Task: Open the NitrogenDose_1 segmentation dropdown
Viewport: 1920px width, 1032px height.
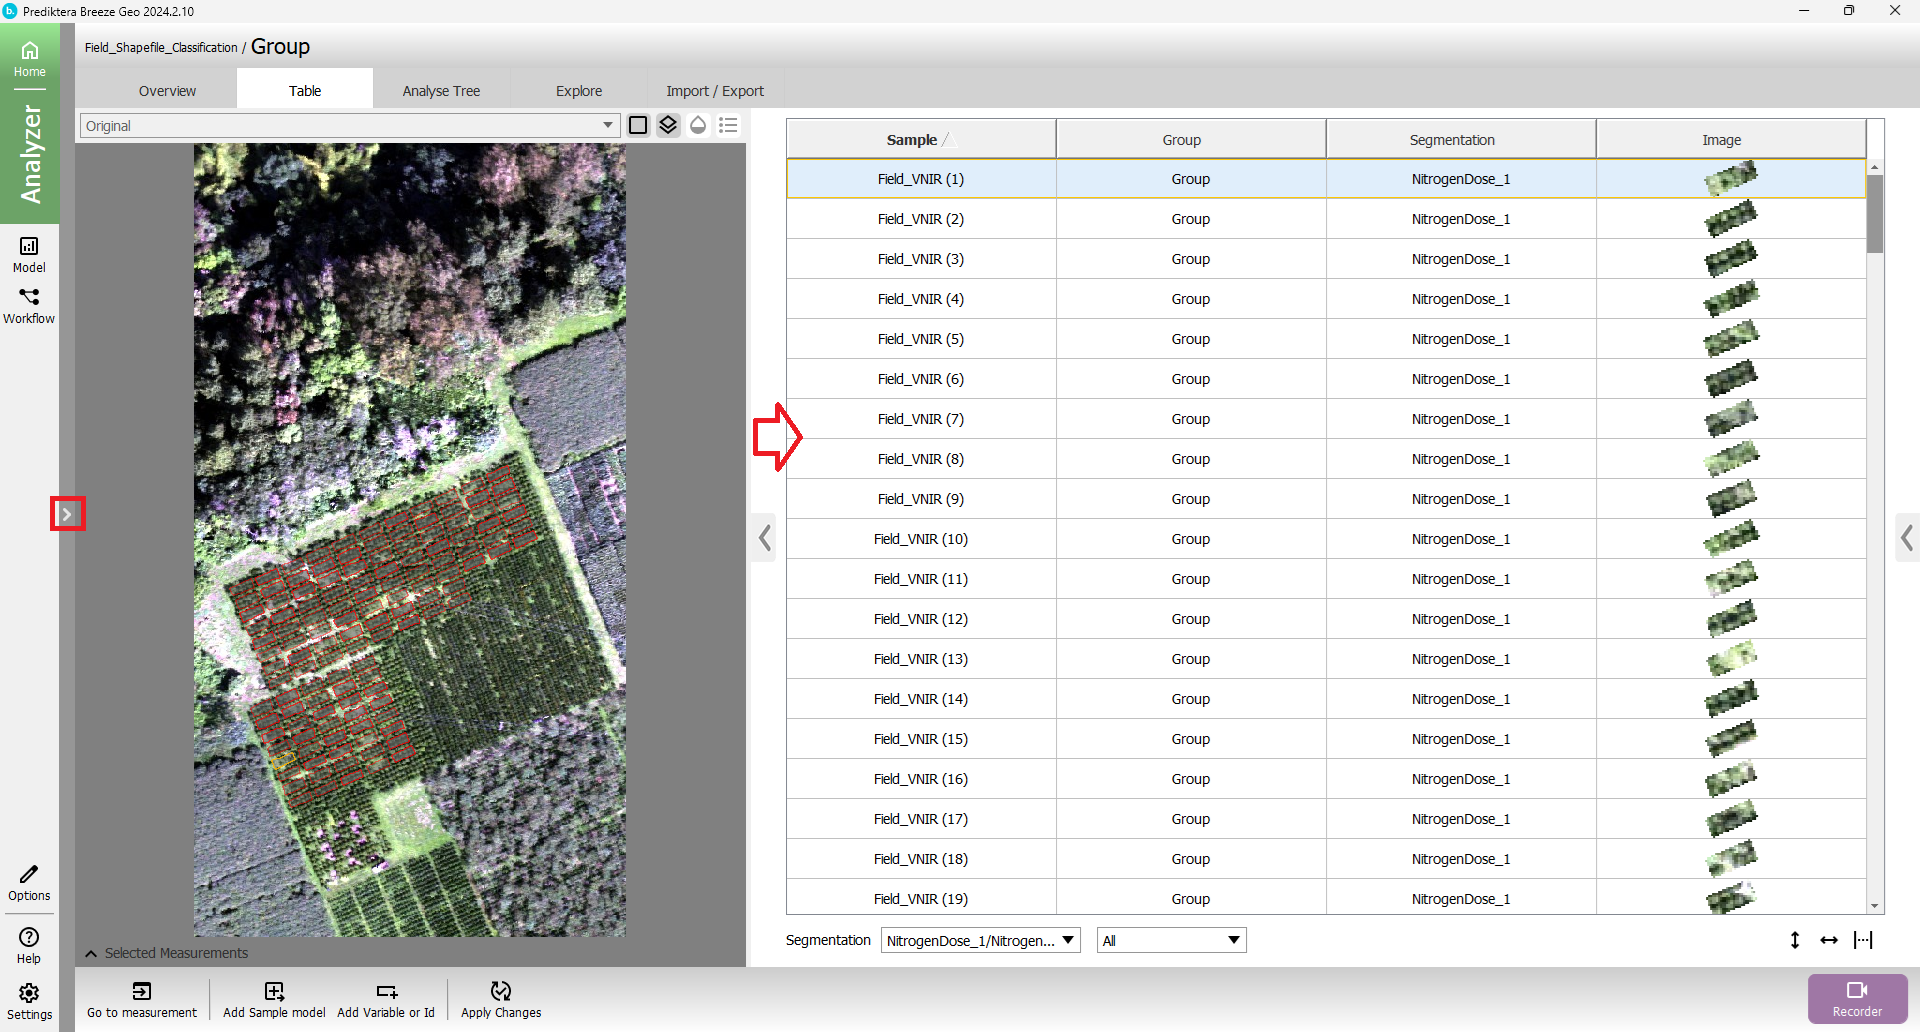Action: click(980, 940)
